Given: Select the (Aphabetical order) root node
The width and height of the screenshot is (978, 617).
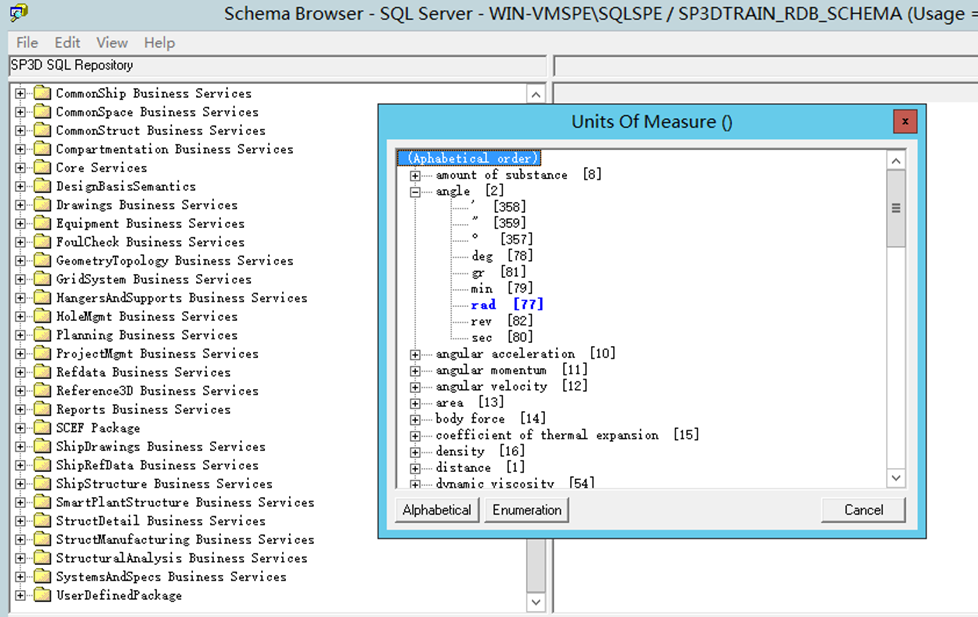Looking at the screenshot, I should pyautogui.click(x=469, y=158).
